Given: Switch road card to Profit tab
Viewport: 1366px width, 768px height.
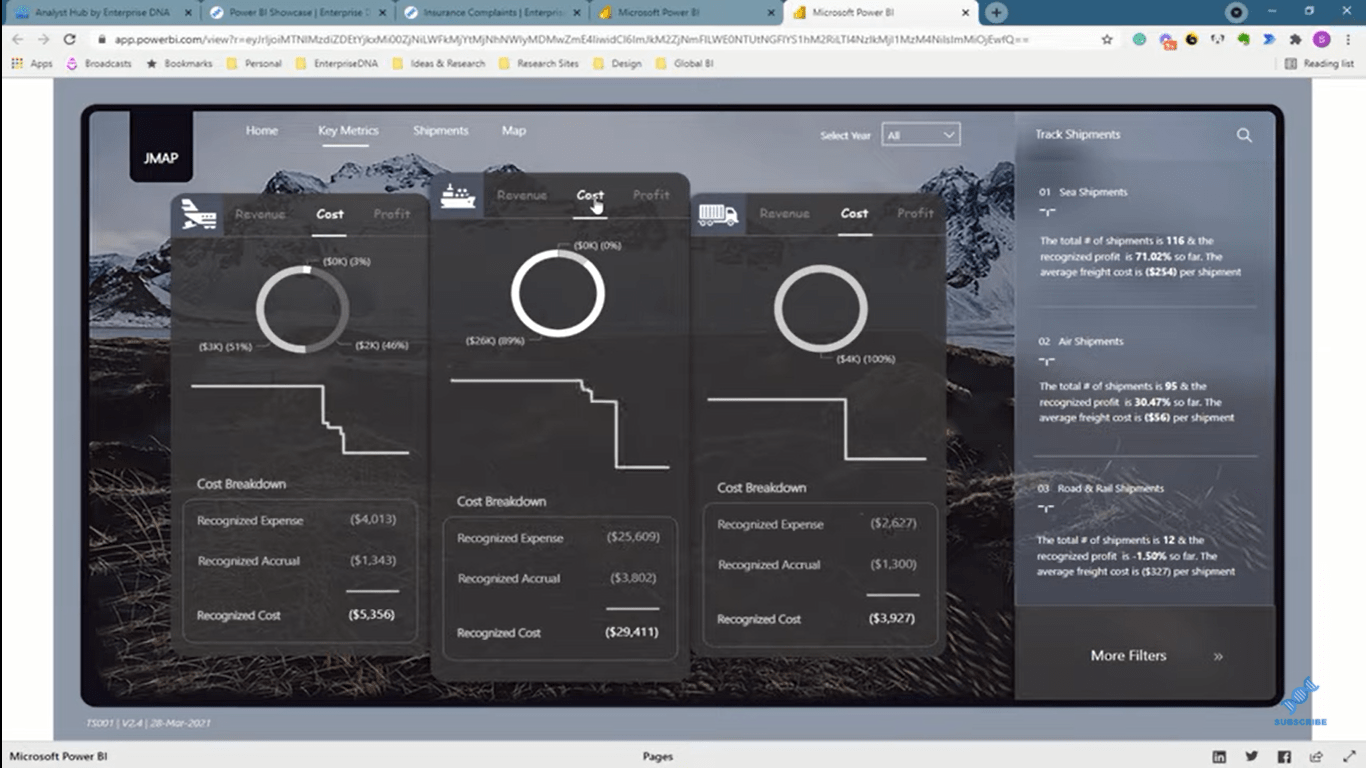Looking at the screenshot, I should tap(915, 213).
